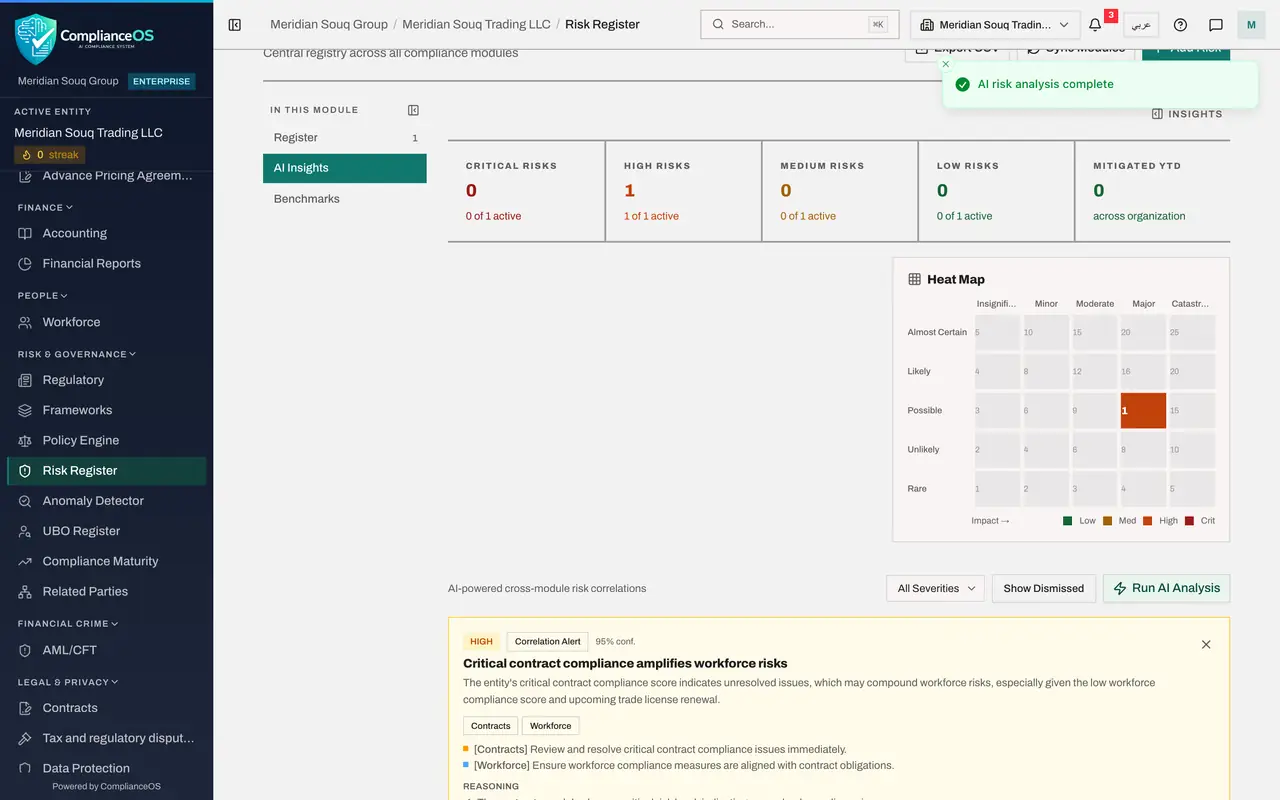The height and width of the screenshot is (800, 1280).
Task: Collapse the People sidebar section
Action: tap(43, 296)
